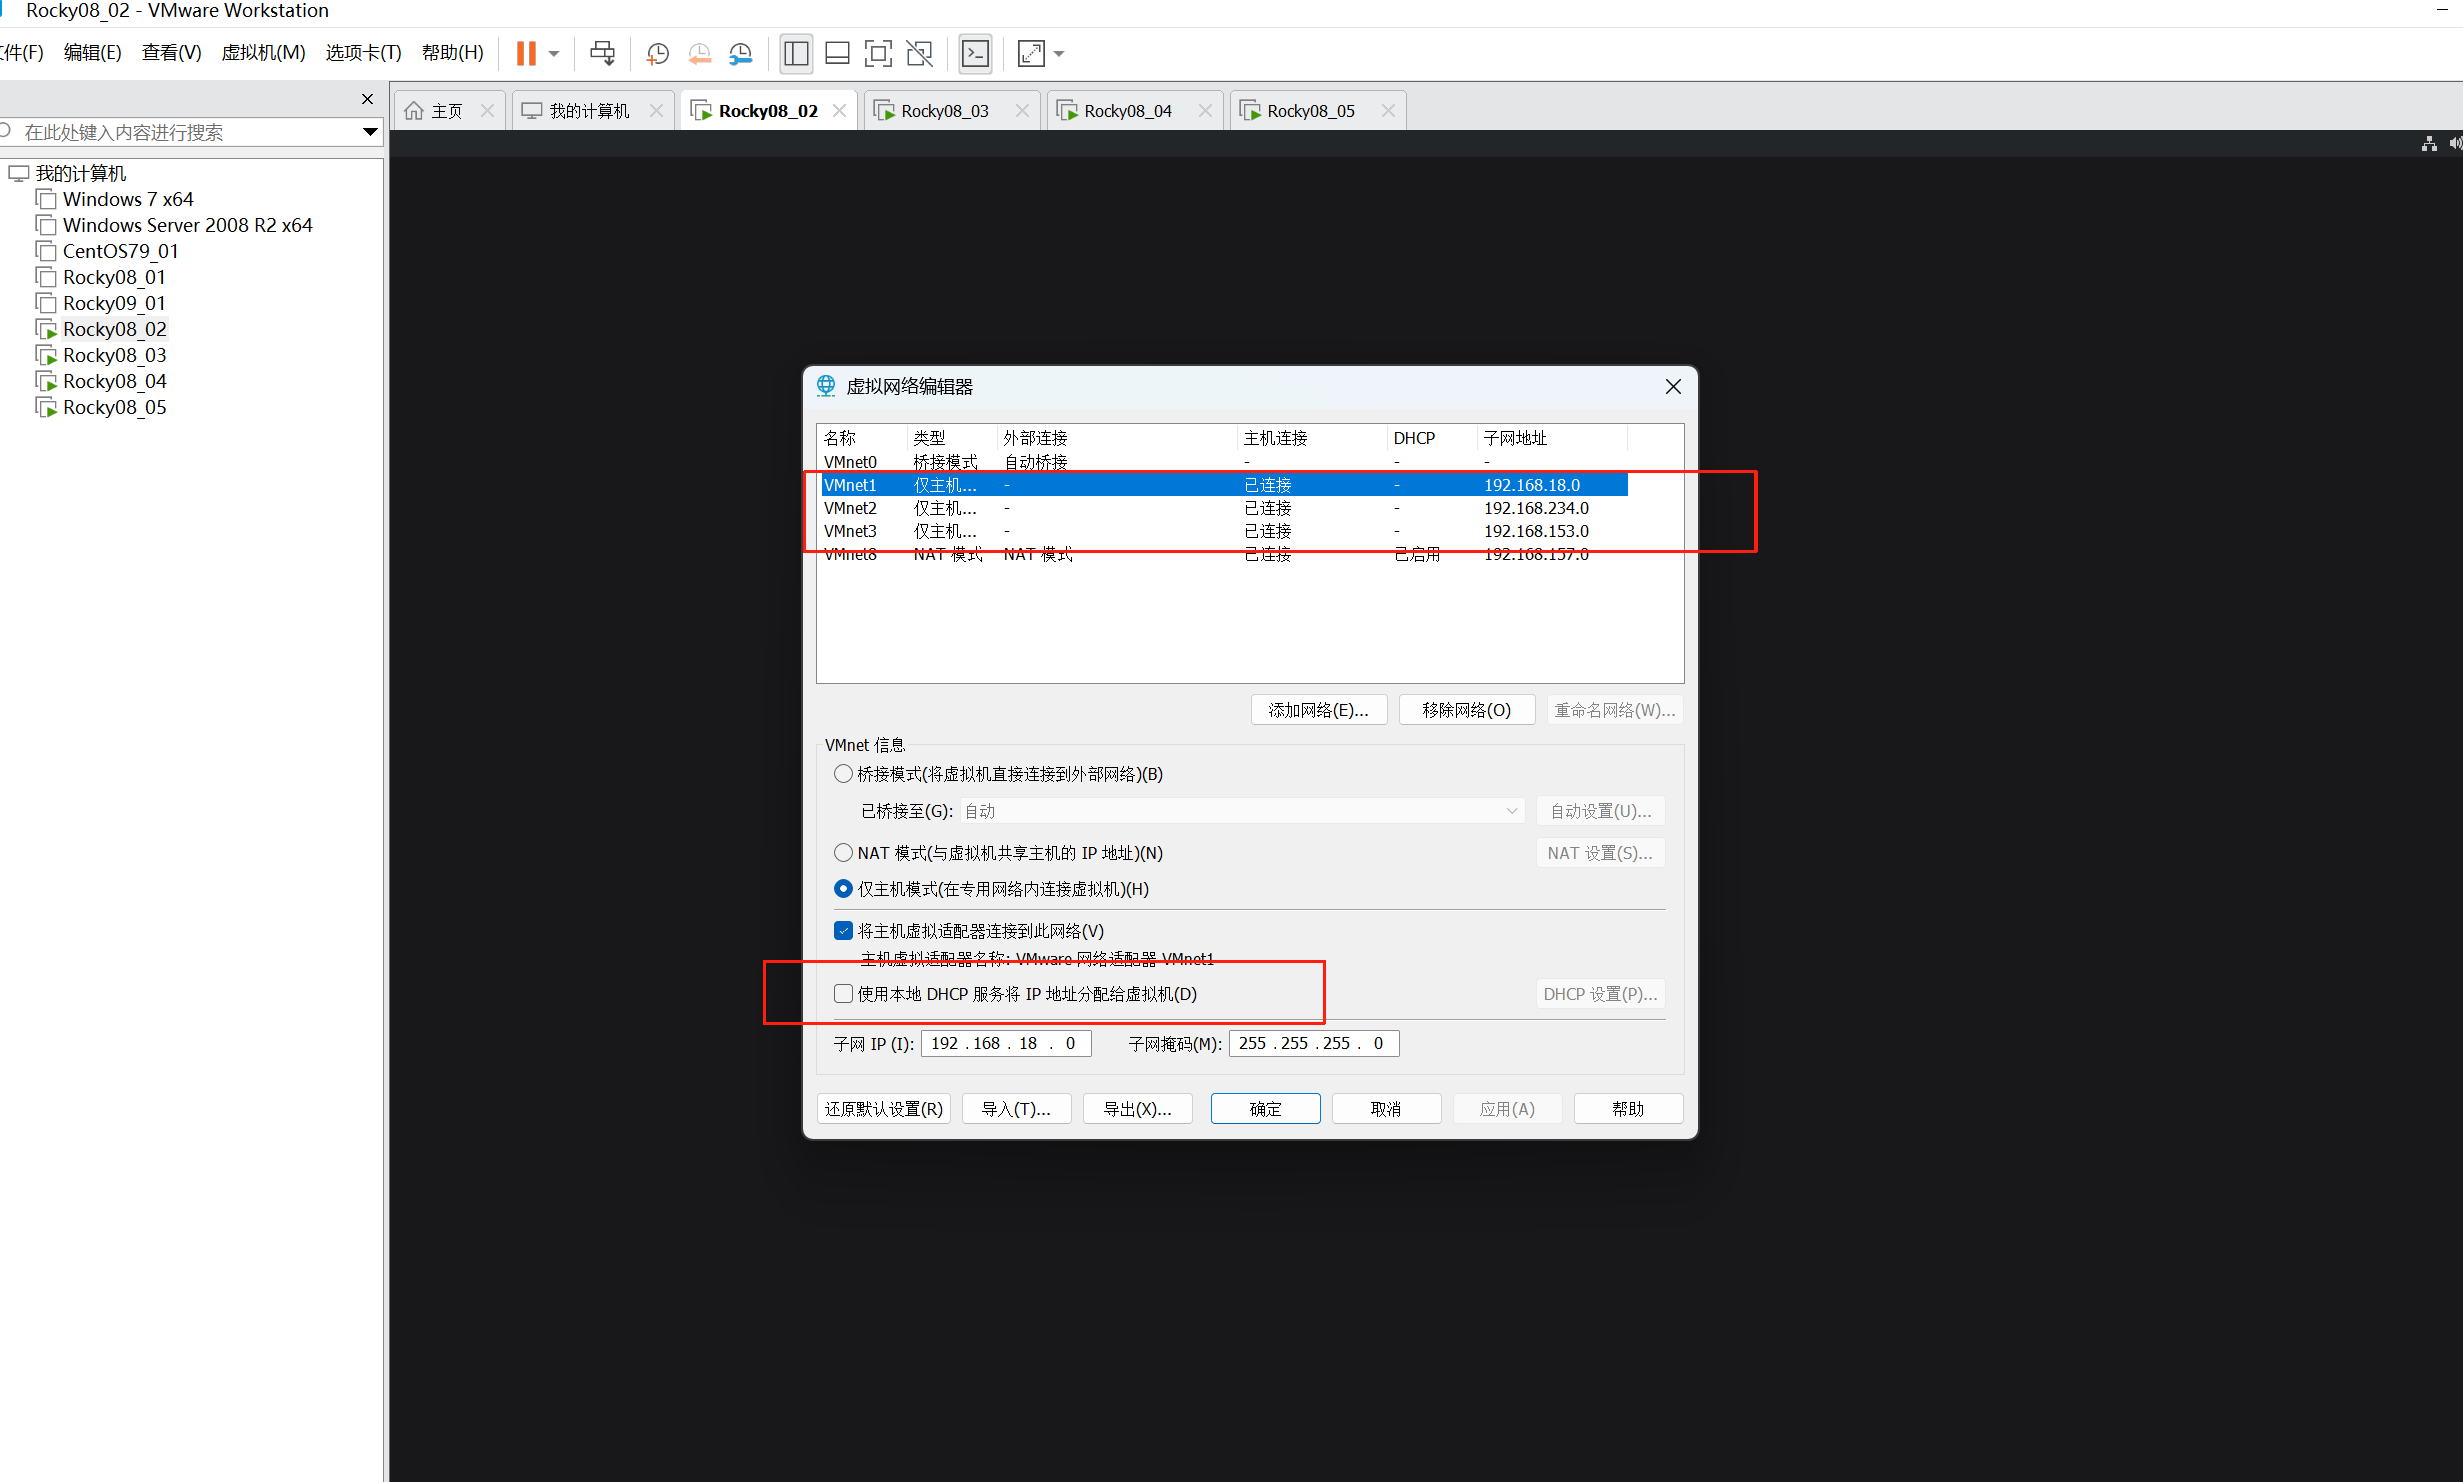Open the console view icon
2463x1482 pixels.
975,53
